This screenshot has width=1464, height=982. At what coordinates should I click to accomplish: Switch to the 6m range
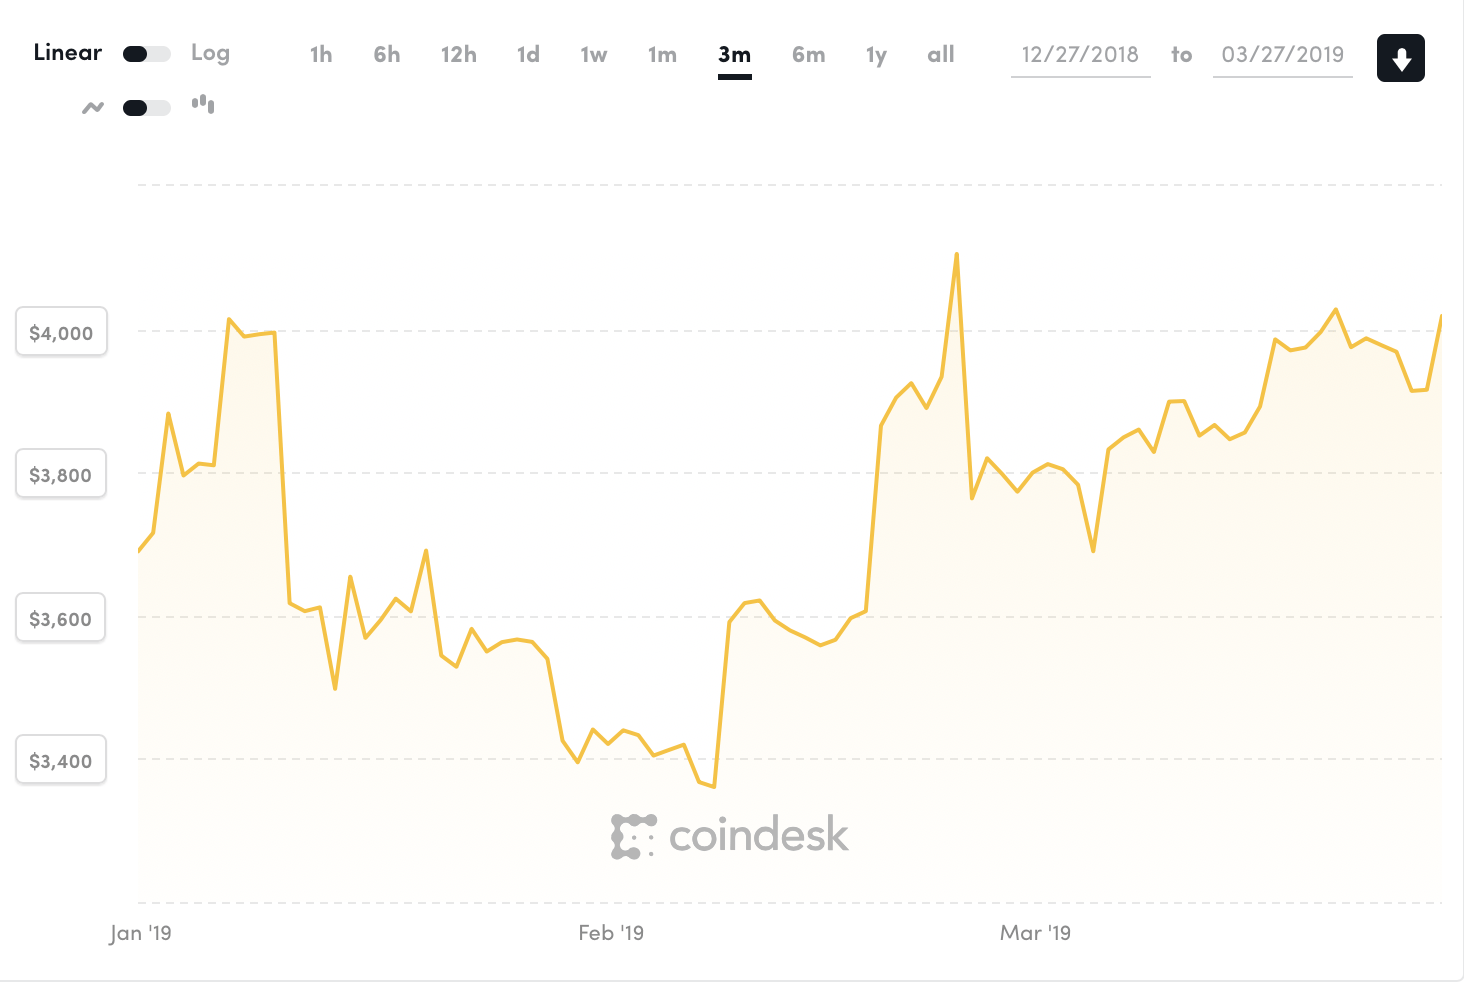808,55
